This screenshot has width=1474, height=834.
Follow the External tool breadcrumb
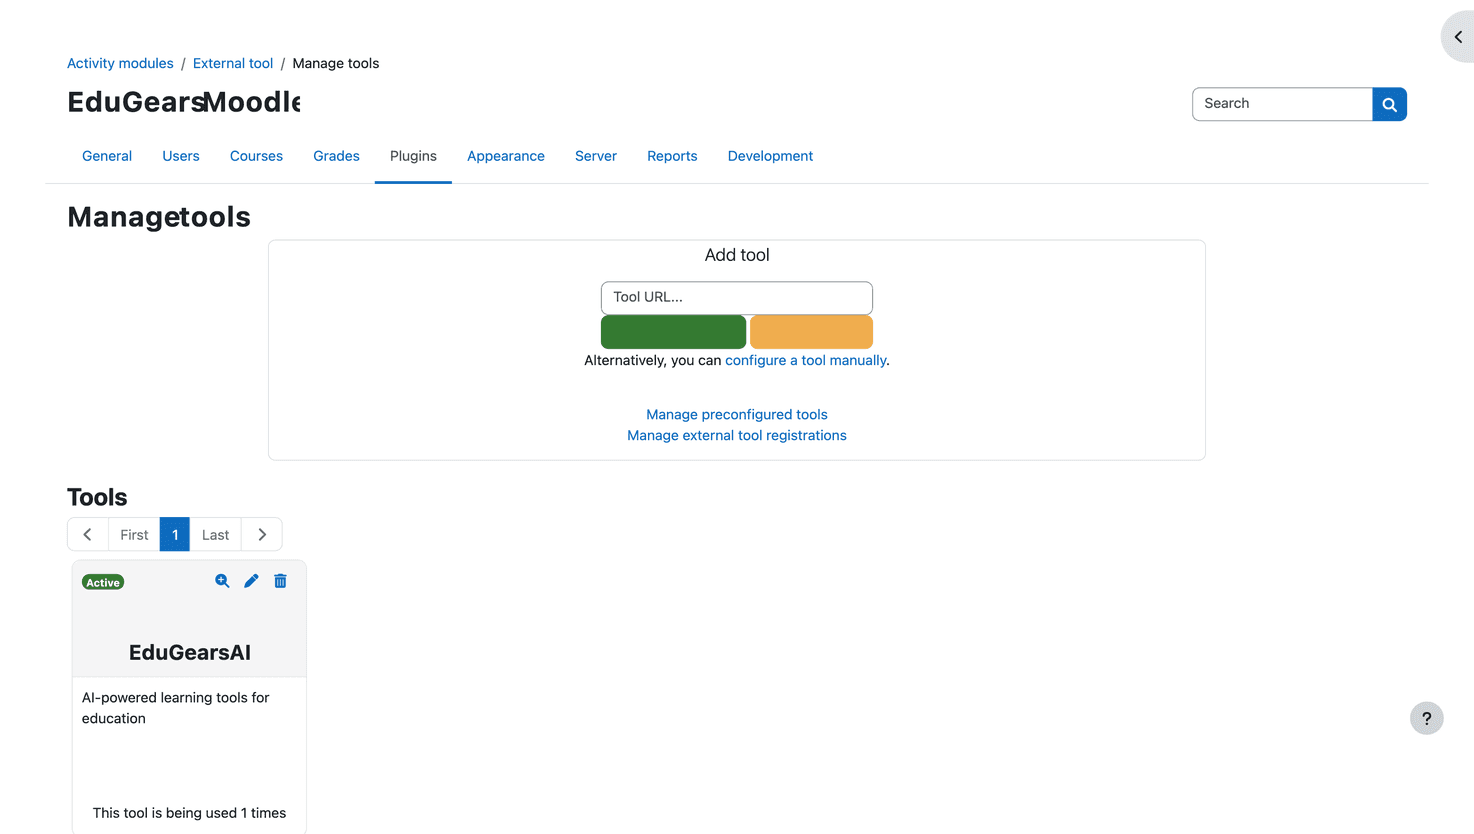coord(232,63)
